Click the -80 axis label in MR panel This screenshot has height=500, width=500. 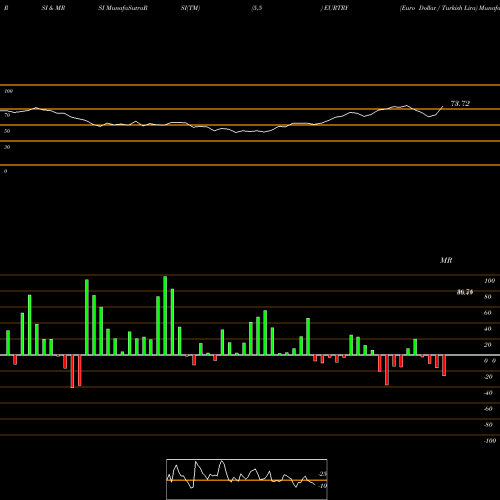[488, 425]
